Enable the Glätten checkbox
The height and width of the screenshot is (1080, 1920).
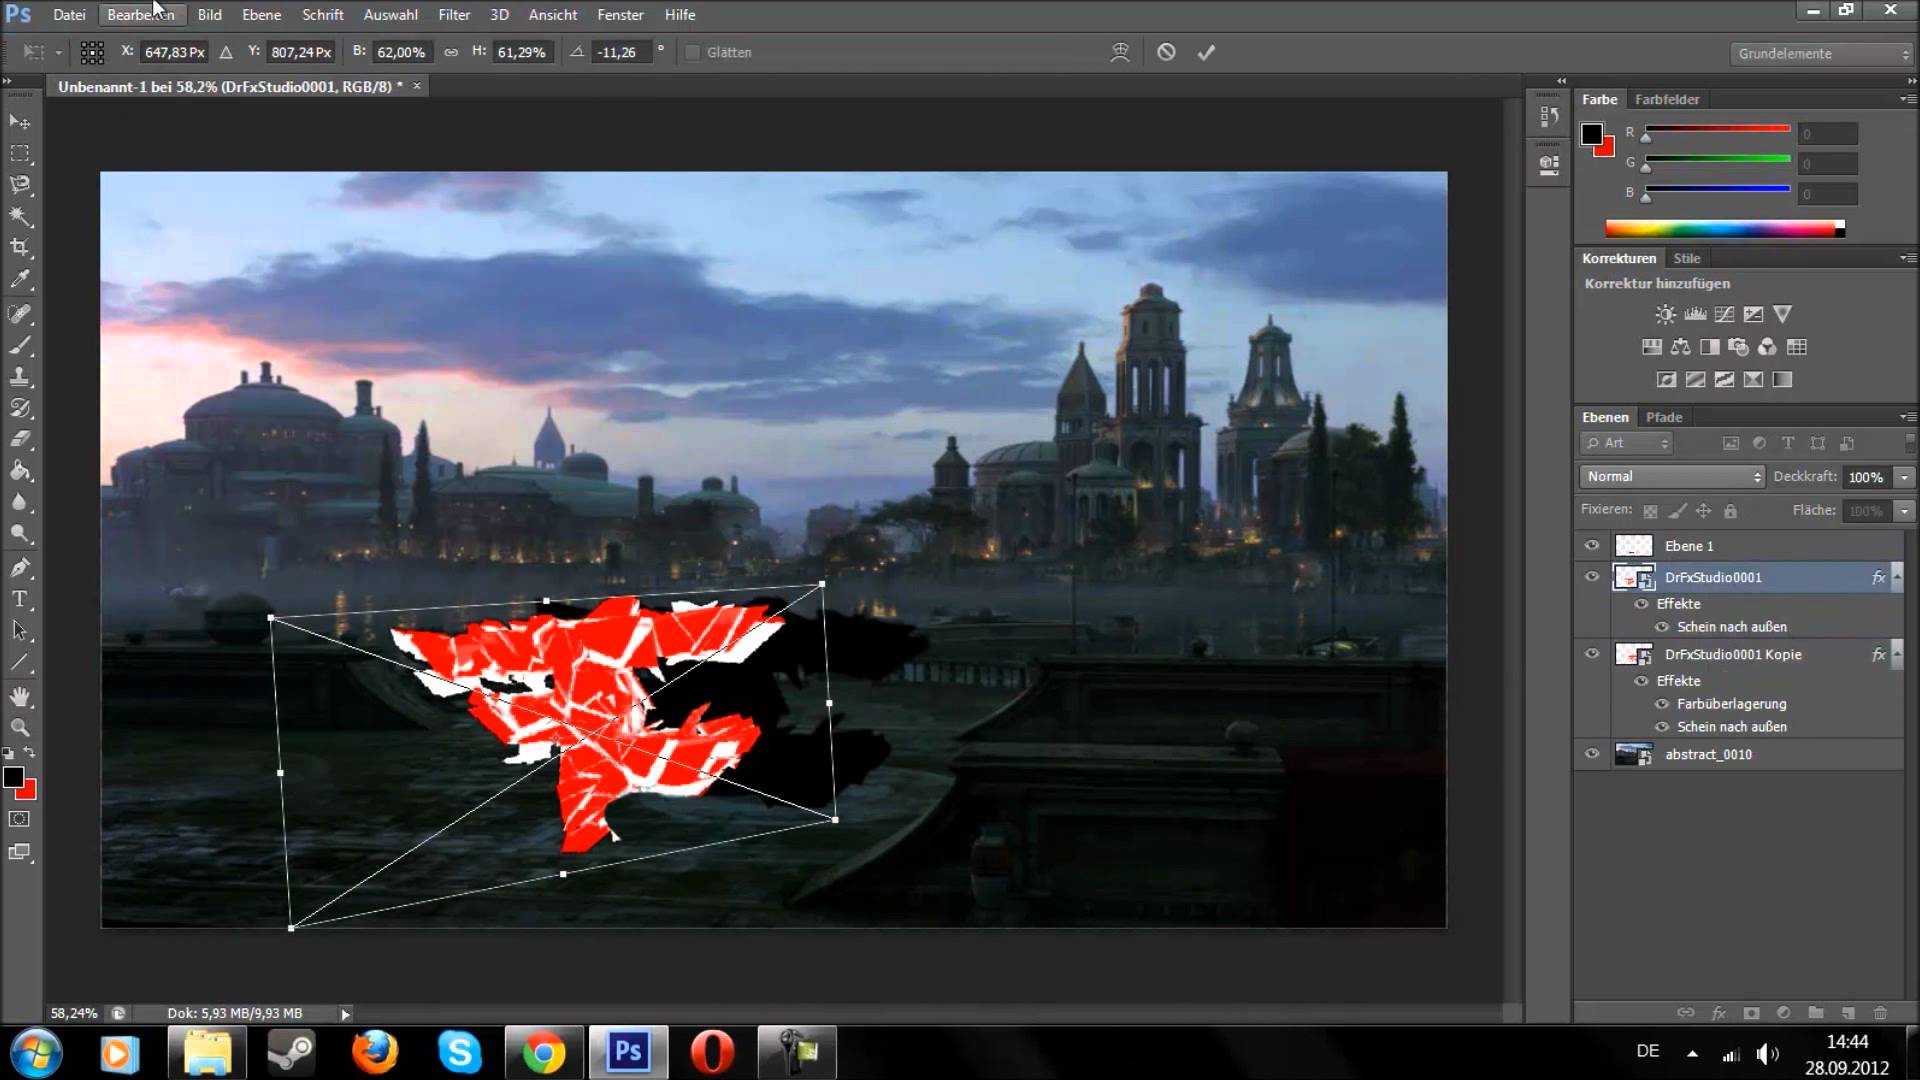pos(692,52)
